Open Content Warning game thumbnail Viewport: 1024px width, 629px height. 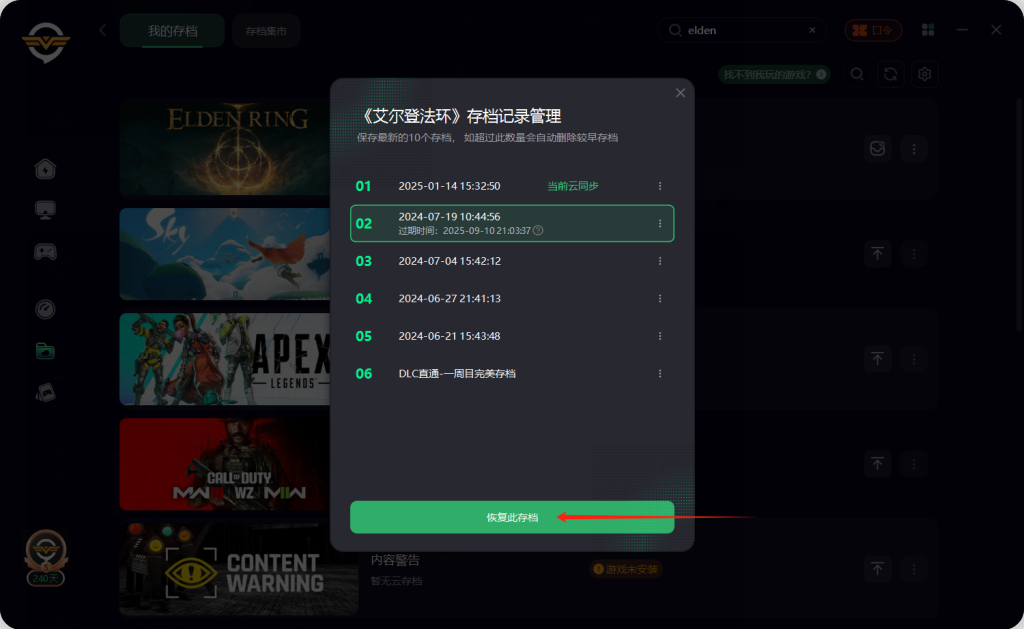[x=238, y=570]
